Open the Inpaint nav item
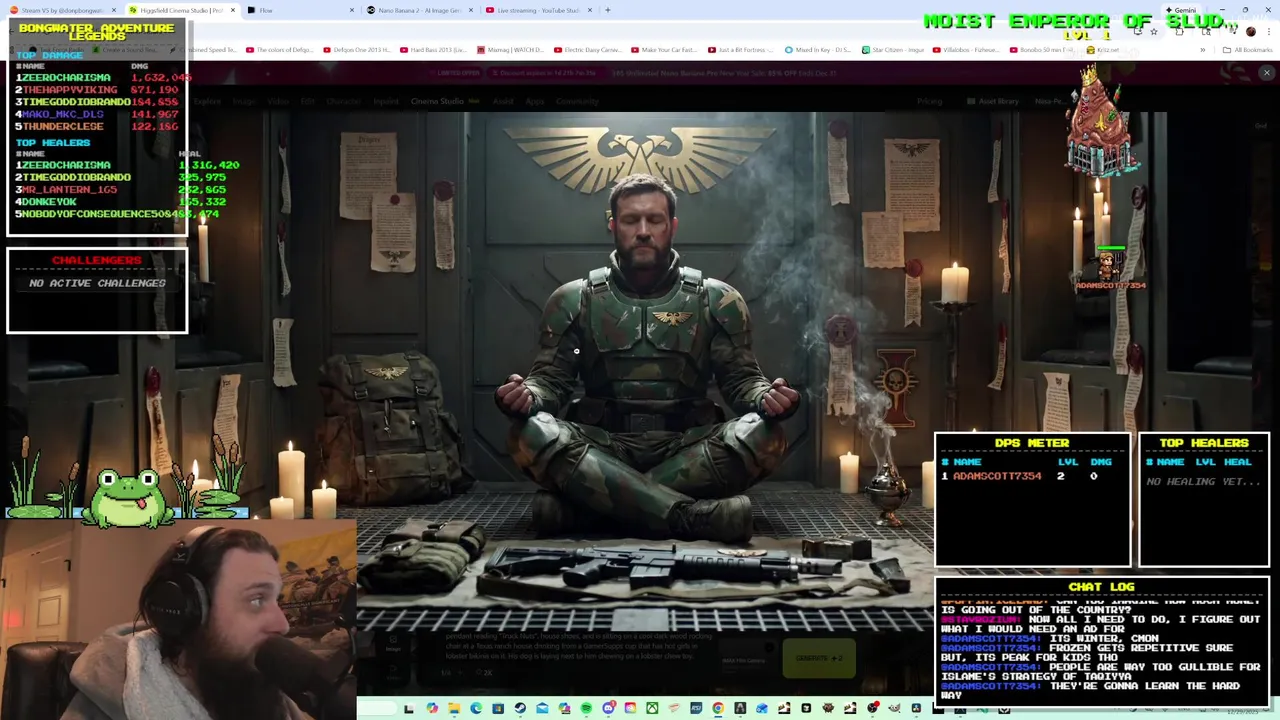 click(385, 101)
